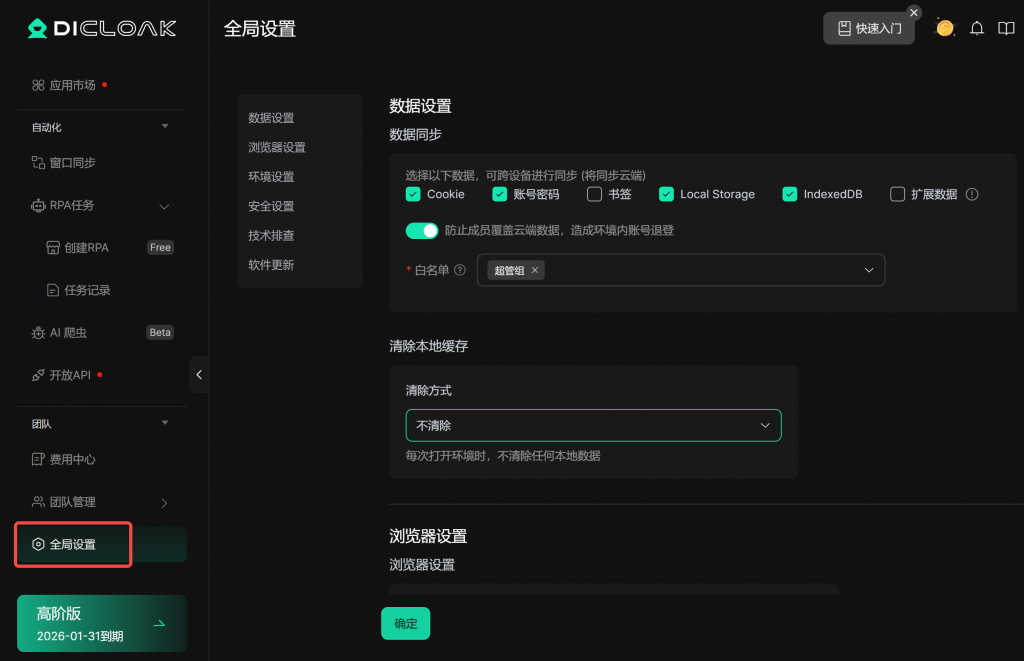This screenshot has height=661, width=1024.
Task: Uncheck the Cookie checkbox
Action: [x=413, y=194]
